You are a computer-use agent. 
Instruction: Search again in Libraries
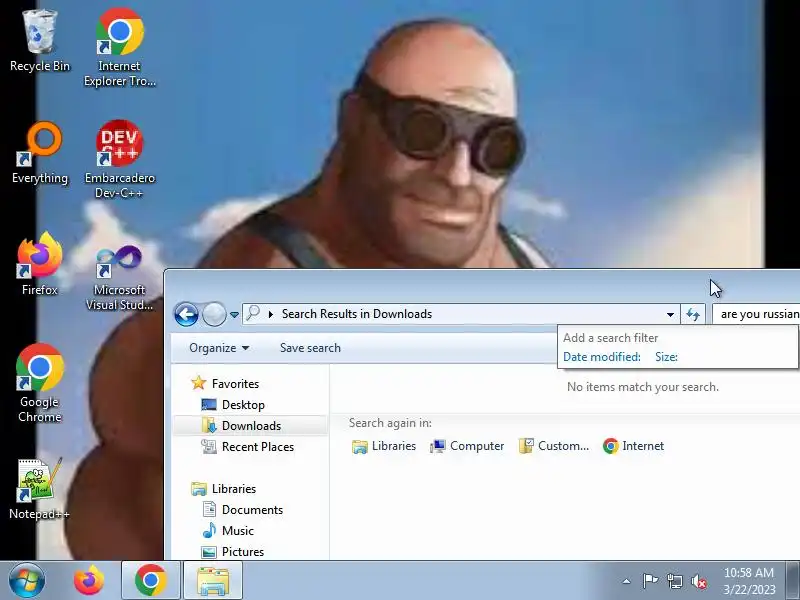coord(384,446)
